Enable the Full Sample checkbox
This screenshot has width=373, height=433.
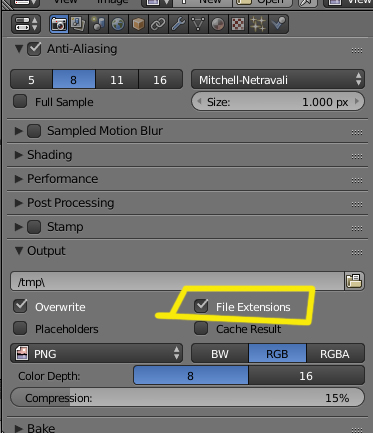[x=20, y=101]
